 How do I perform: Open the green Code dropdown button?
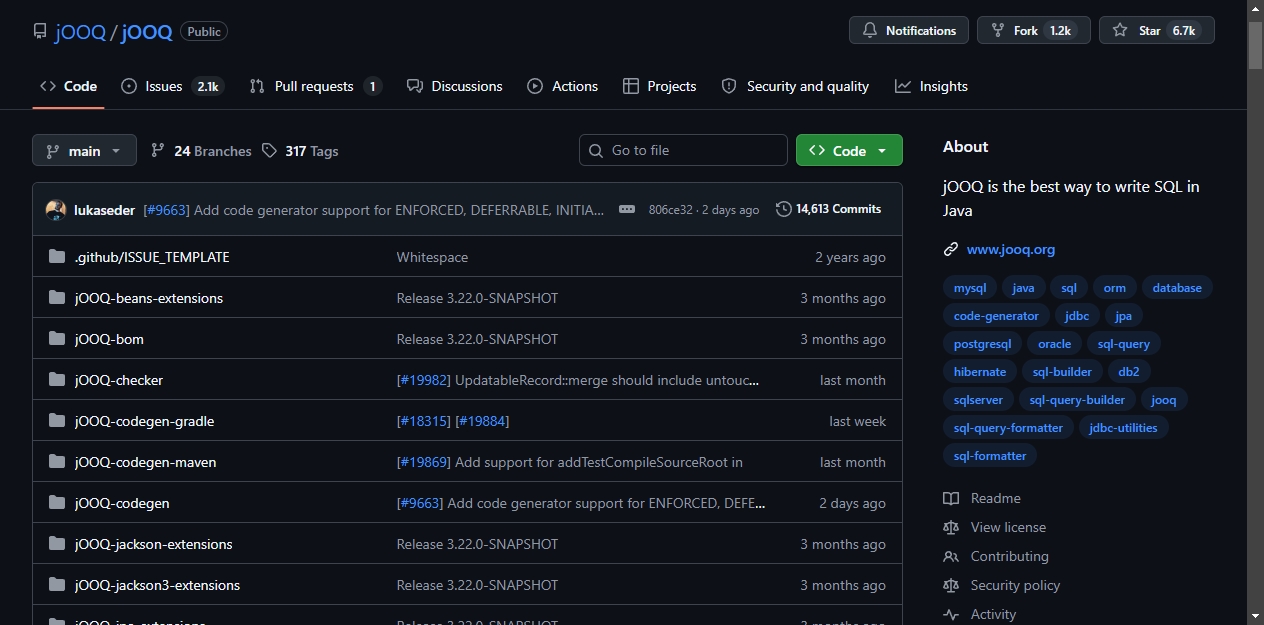(849, 150)
